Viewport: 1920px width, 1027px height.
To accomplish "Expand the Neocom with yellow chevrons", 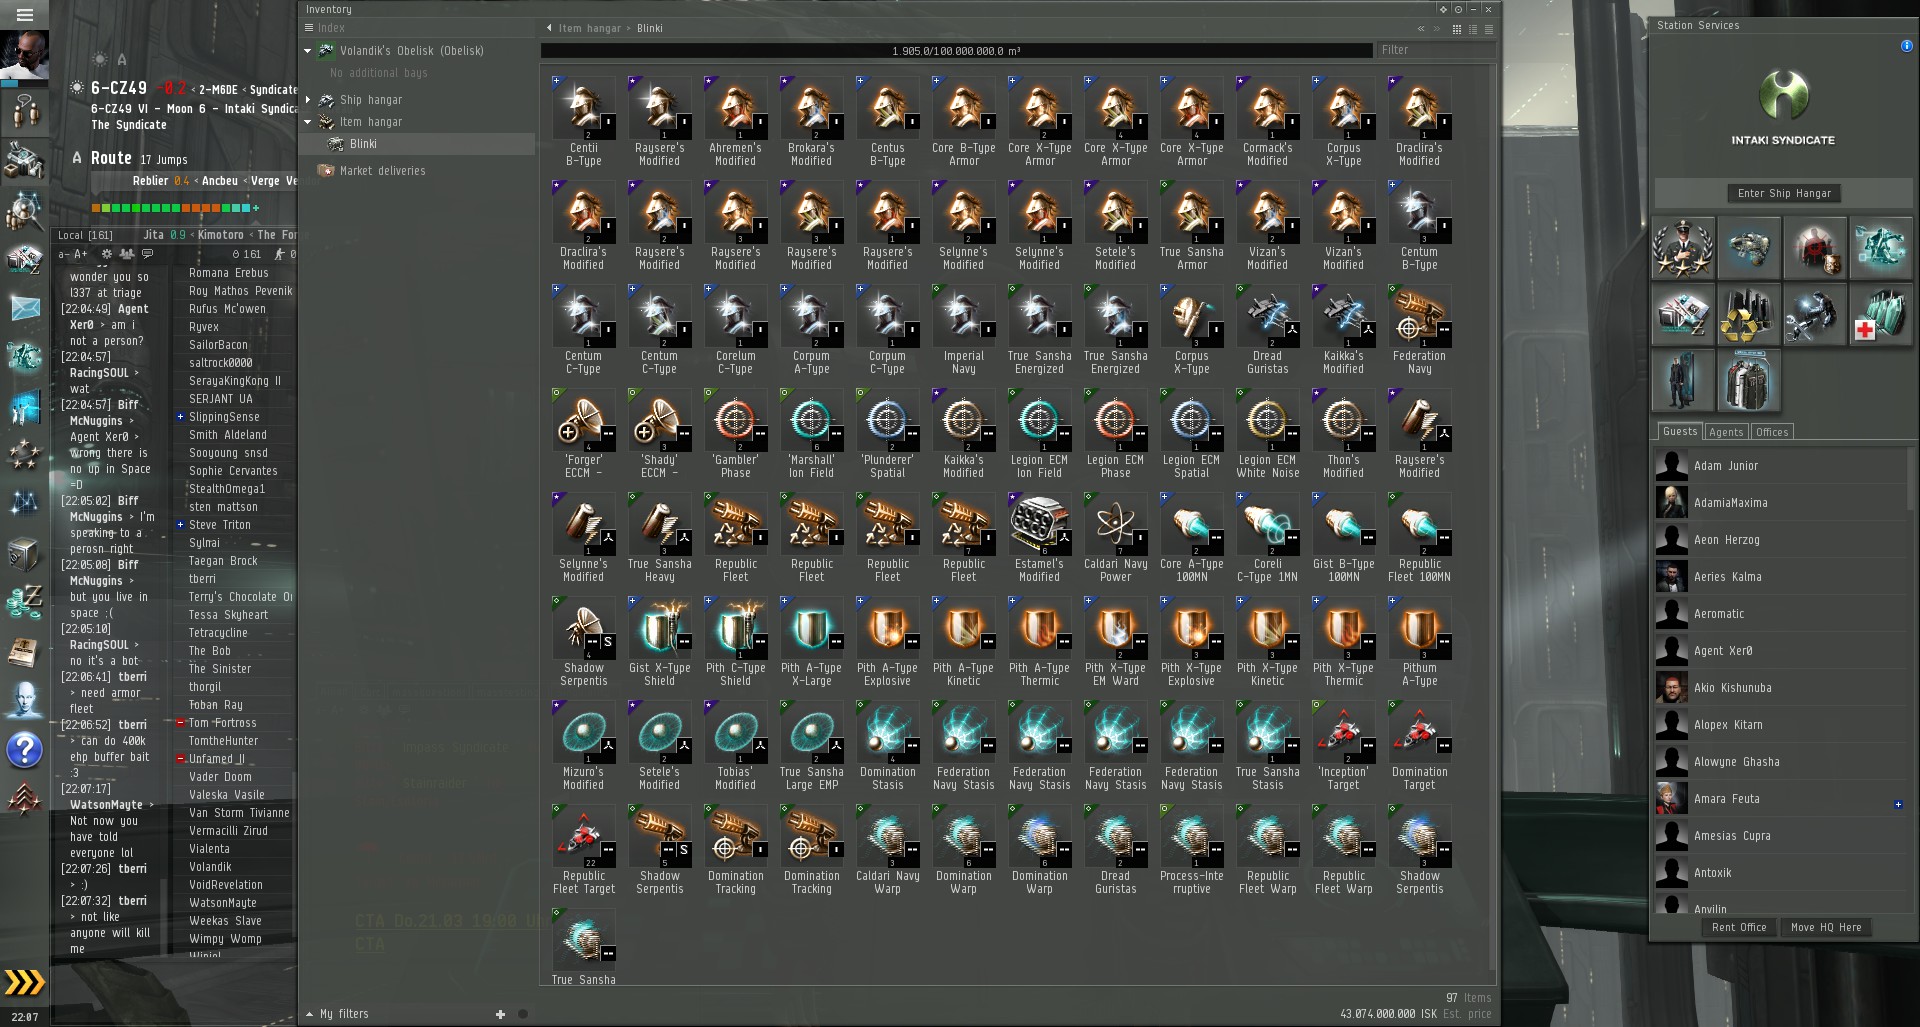I will 24,982.
